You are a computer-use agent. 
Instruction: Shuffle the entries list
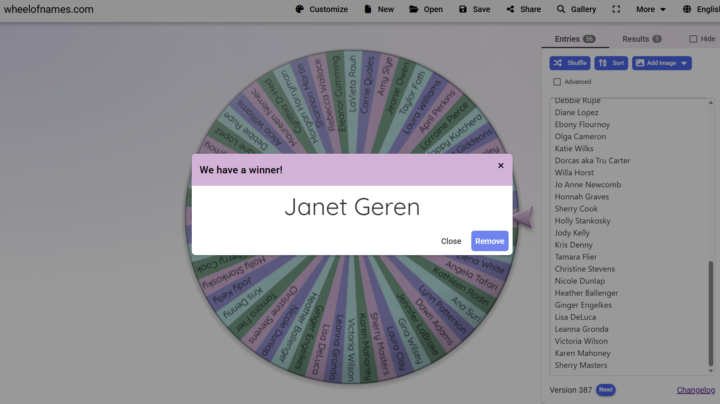click(x=570, y=63)
